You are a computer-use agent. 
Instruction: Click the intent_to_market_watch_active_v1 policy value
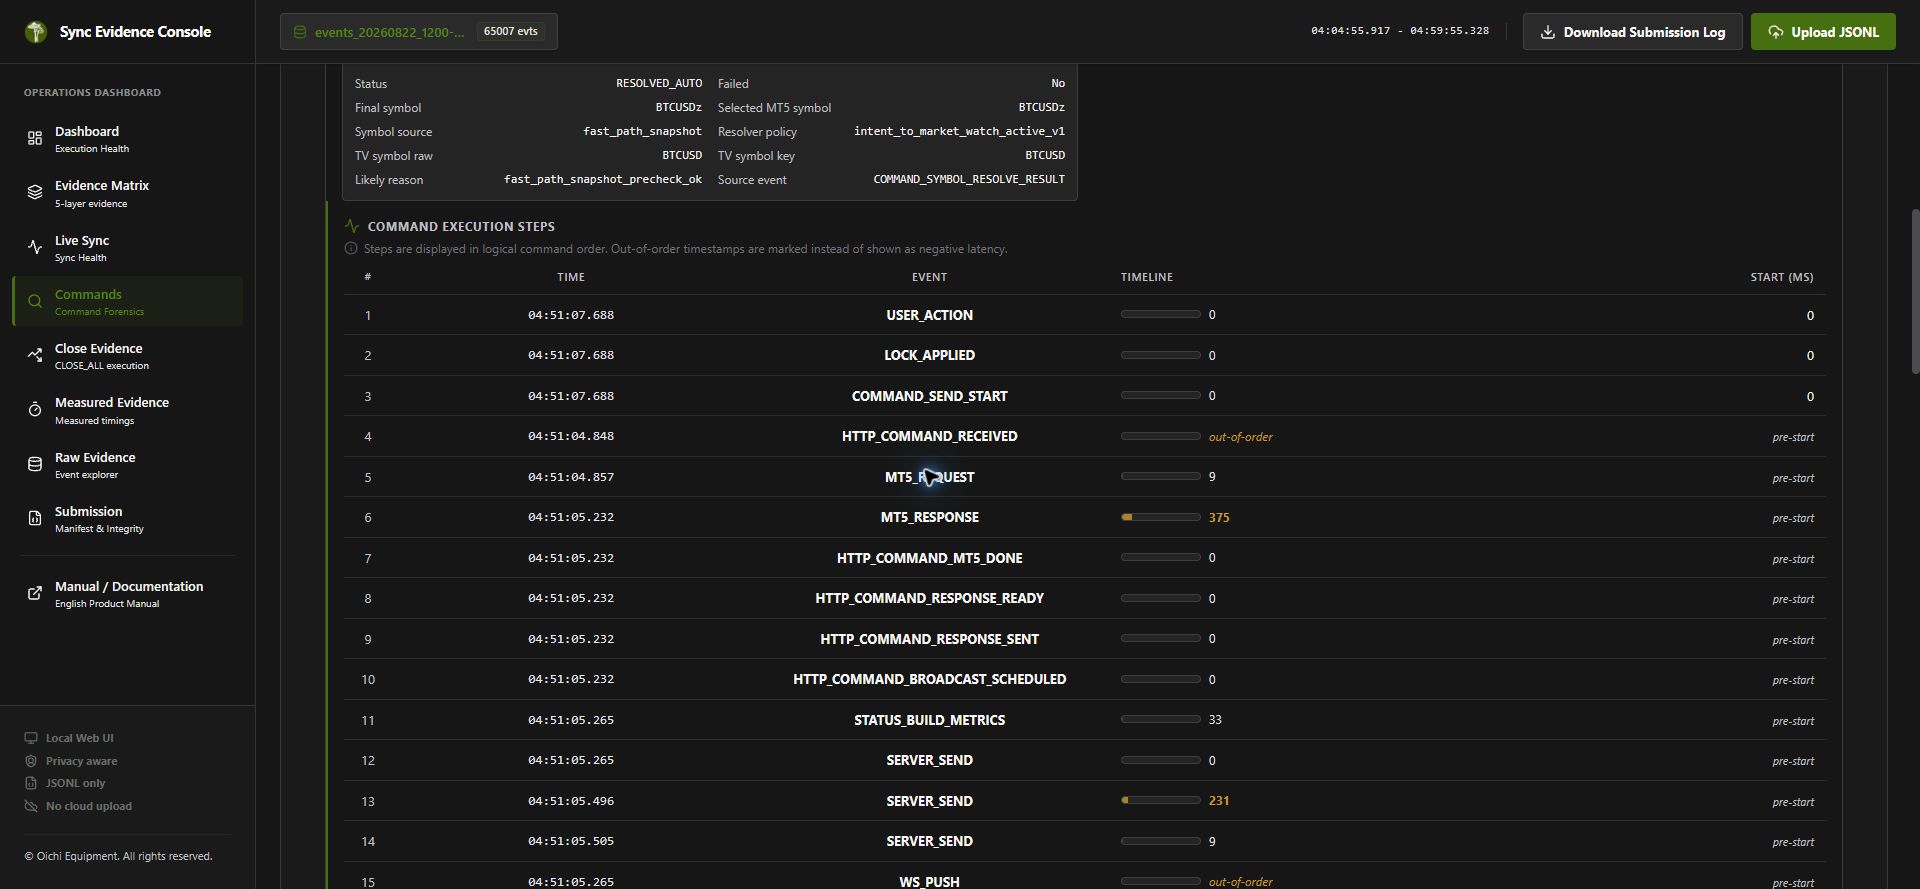959,131
